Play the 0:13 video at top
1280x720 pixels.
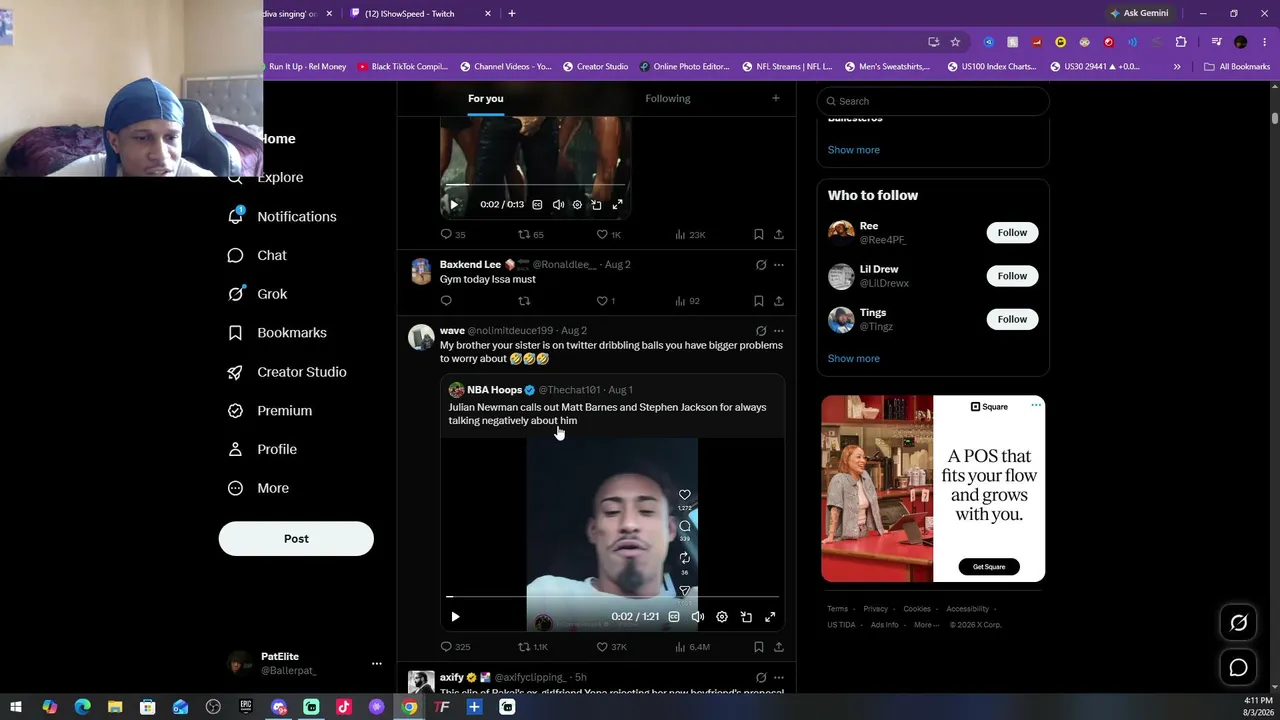click(x=454, y=205)
